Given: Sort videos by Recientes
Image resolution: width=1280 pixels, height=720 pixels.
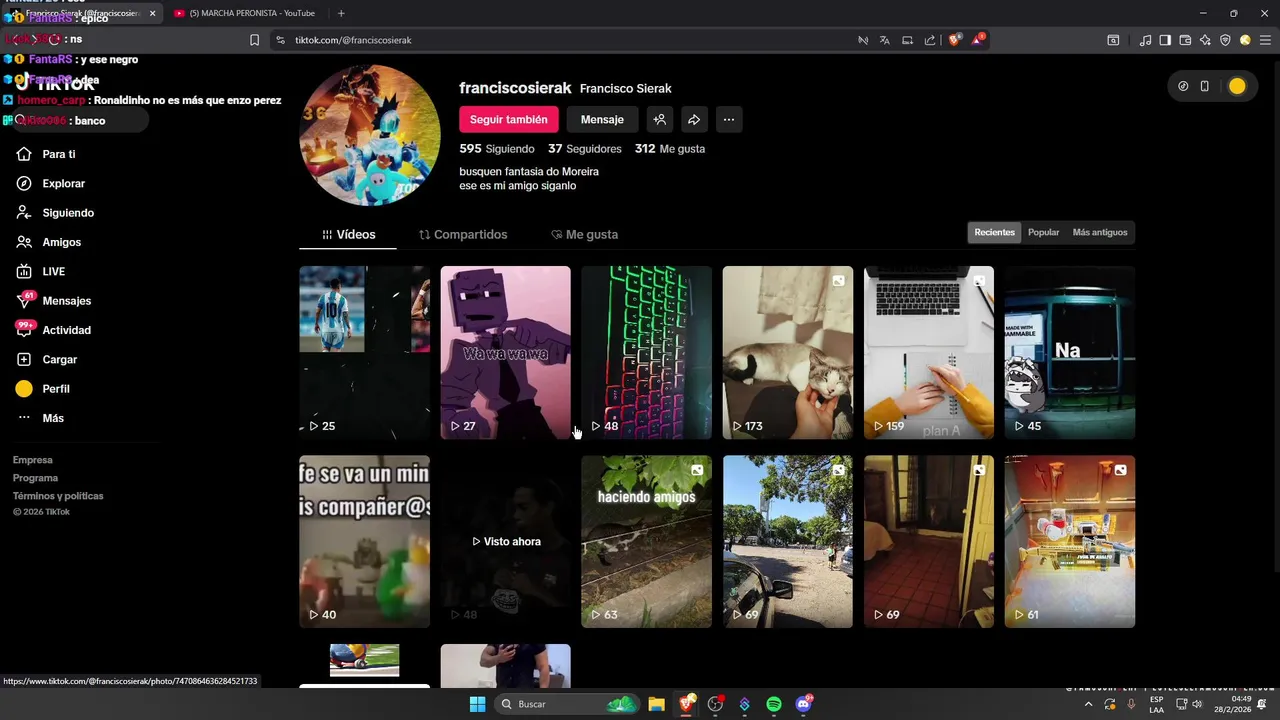Looking at the screenshot, I should [x=994, y=232].
